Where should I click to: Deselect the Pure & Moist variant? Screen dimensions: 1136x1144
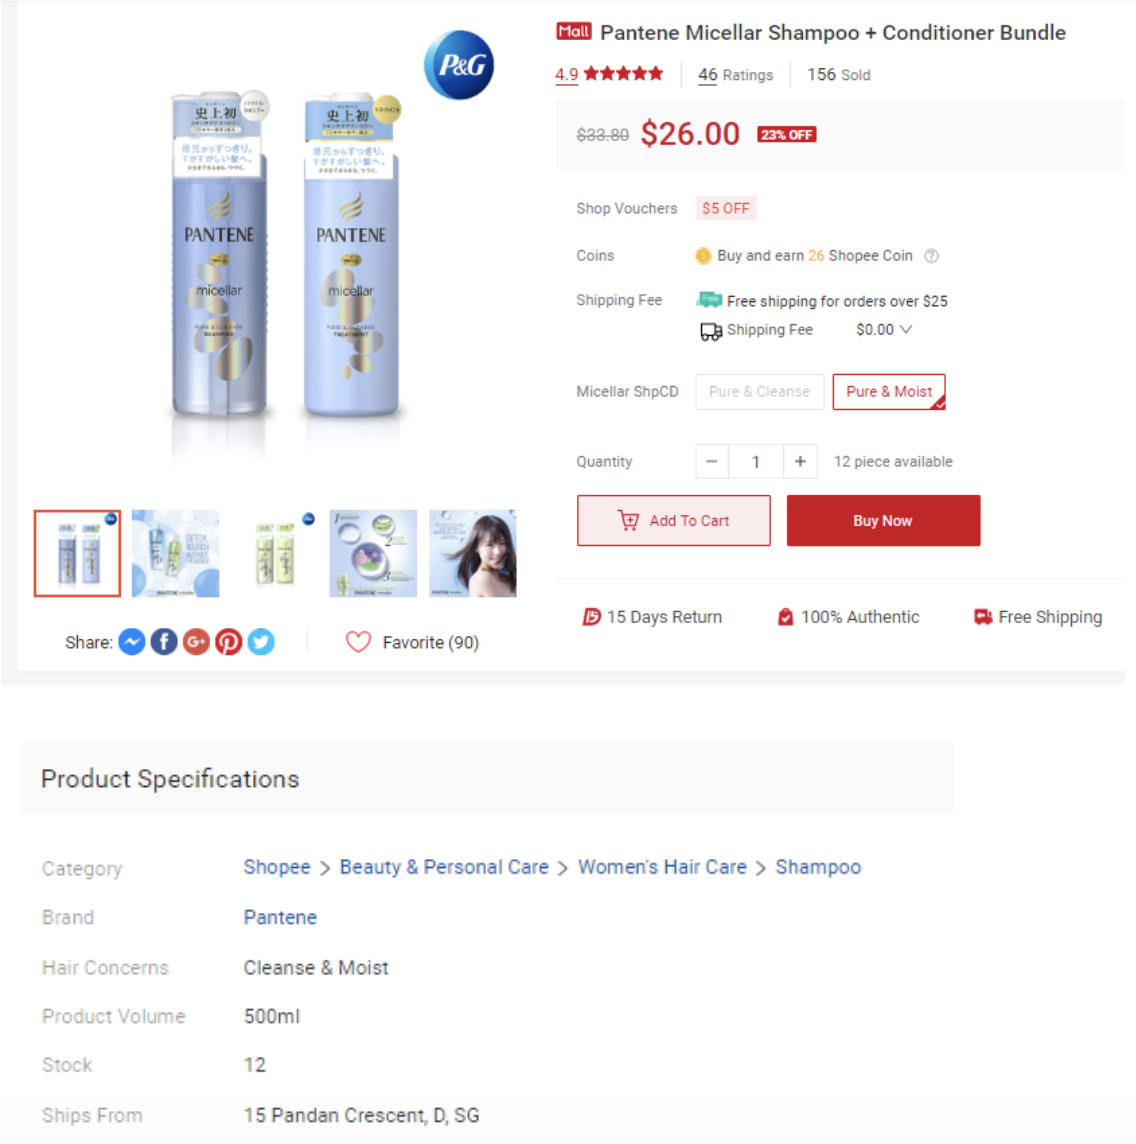tap(888, 391)
